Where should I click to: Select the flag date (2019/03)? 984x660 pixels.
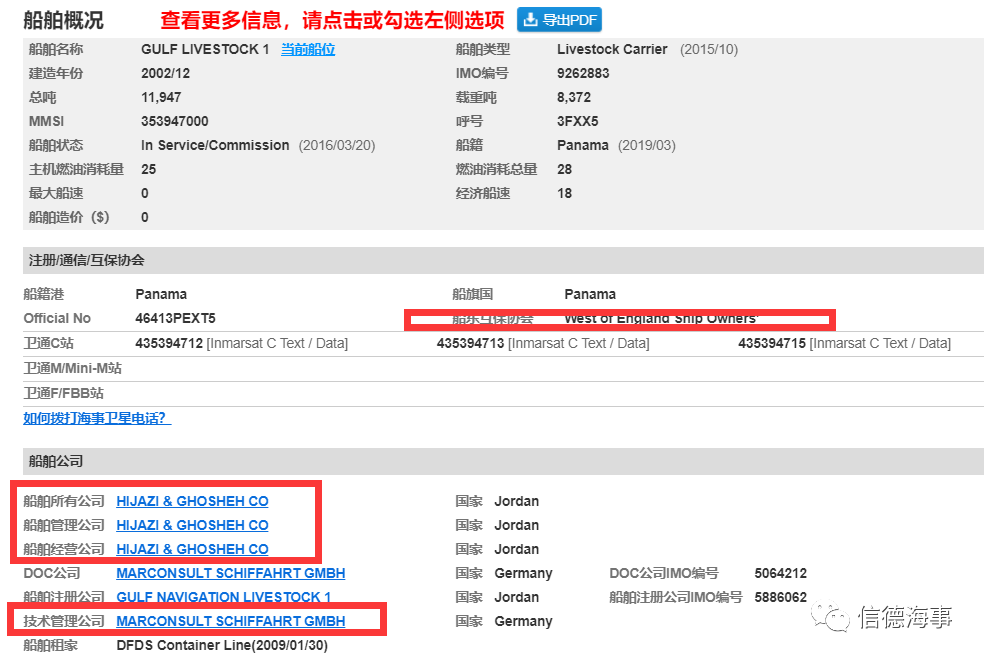pos(647,146)
